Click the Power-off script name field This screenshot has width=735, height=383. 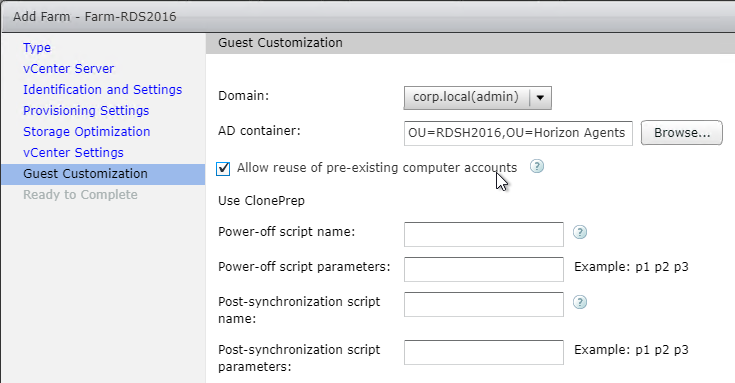coord(484,234)
